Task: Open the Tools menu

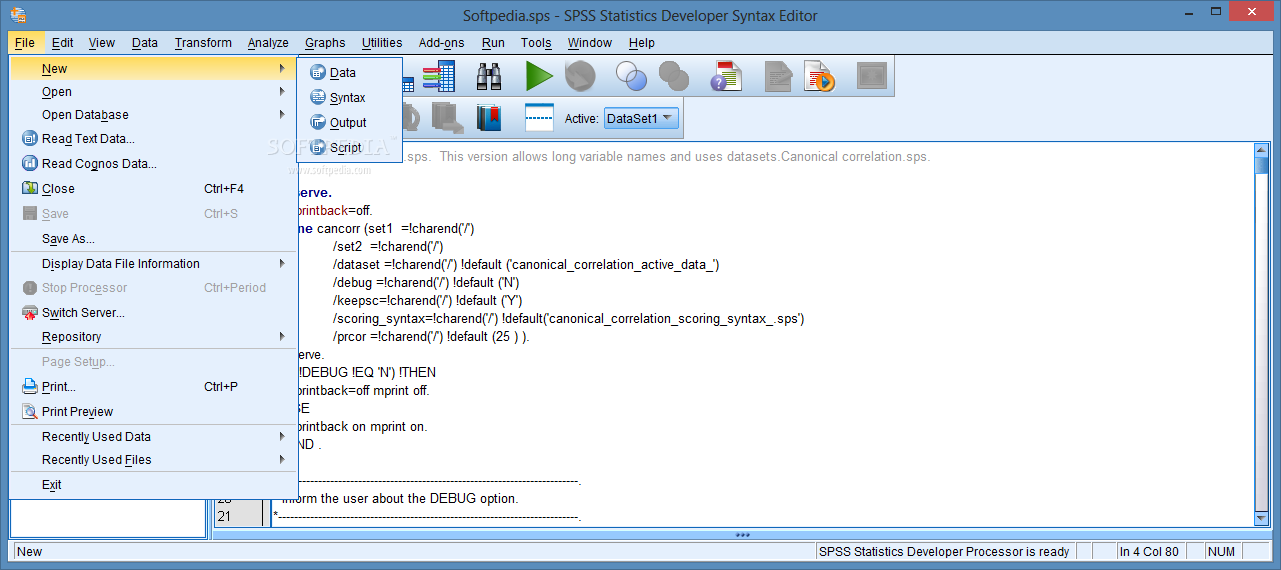Action: (536, 42)
